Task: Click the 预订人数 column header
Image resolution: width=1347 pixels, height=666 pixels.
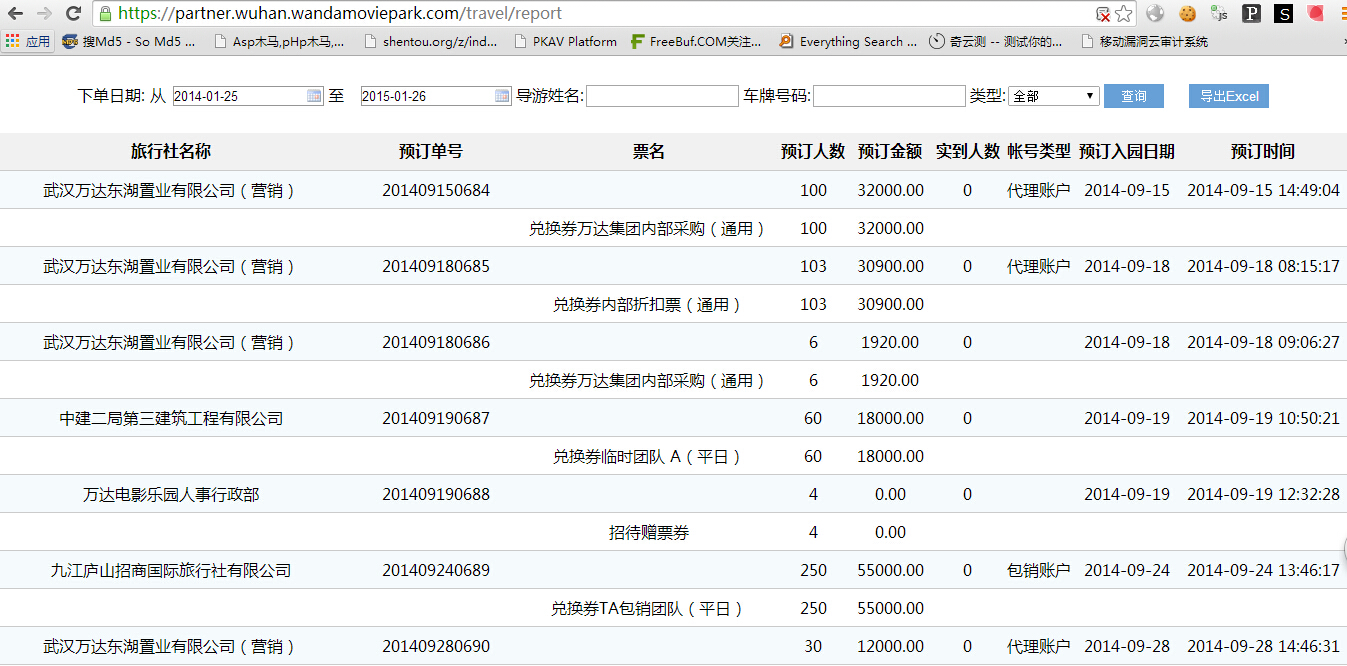Action: click(x=813, y=152)
